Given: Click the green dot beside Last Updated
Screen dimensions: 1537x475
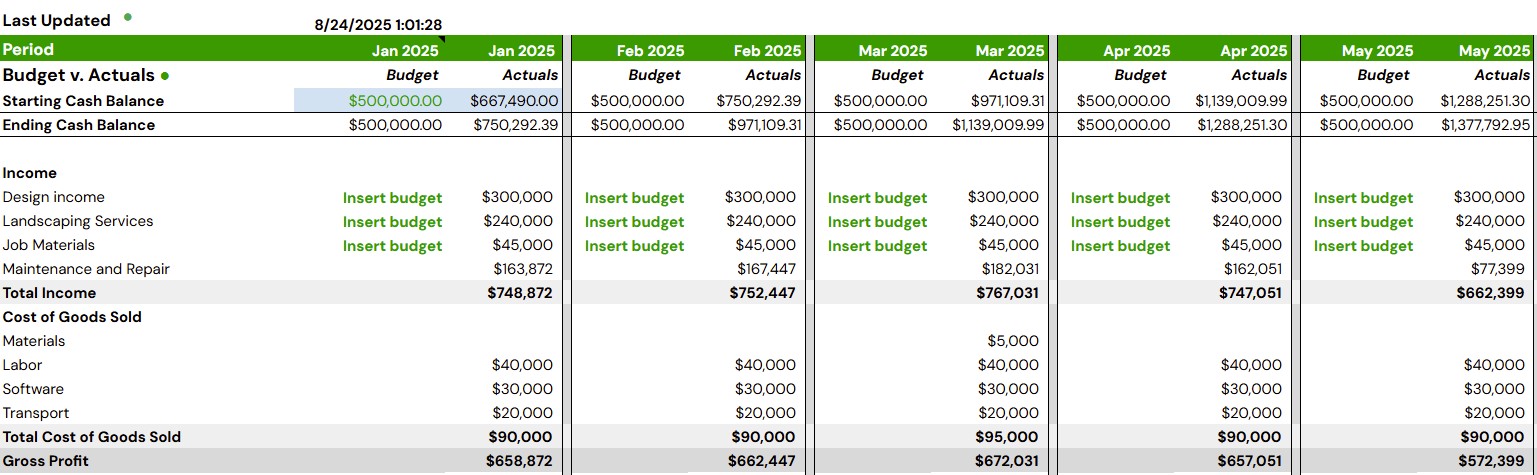Looking at the screenshot, I should click(127, 18).
